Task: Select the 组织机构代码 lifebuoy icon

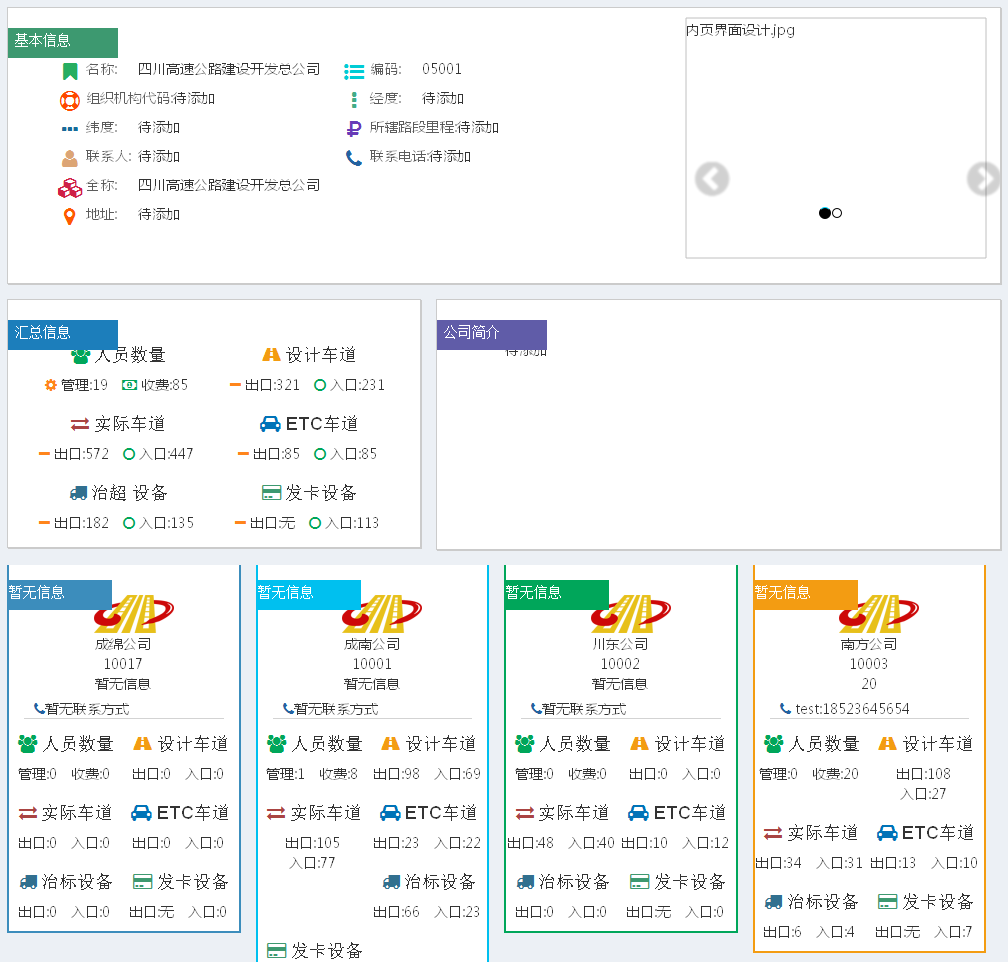Action: pyautogui.click(x=69, y=98)
